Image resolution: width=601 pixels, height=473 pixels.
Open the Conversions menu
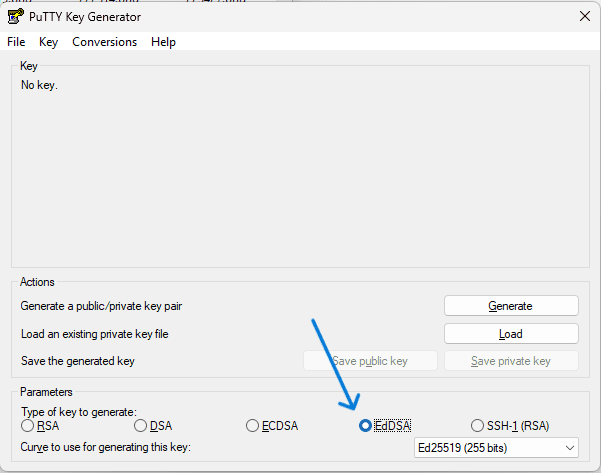tap(104, 42)
